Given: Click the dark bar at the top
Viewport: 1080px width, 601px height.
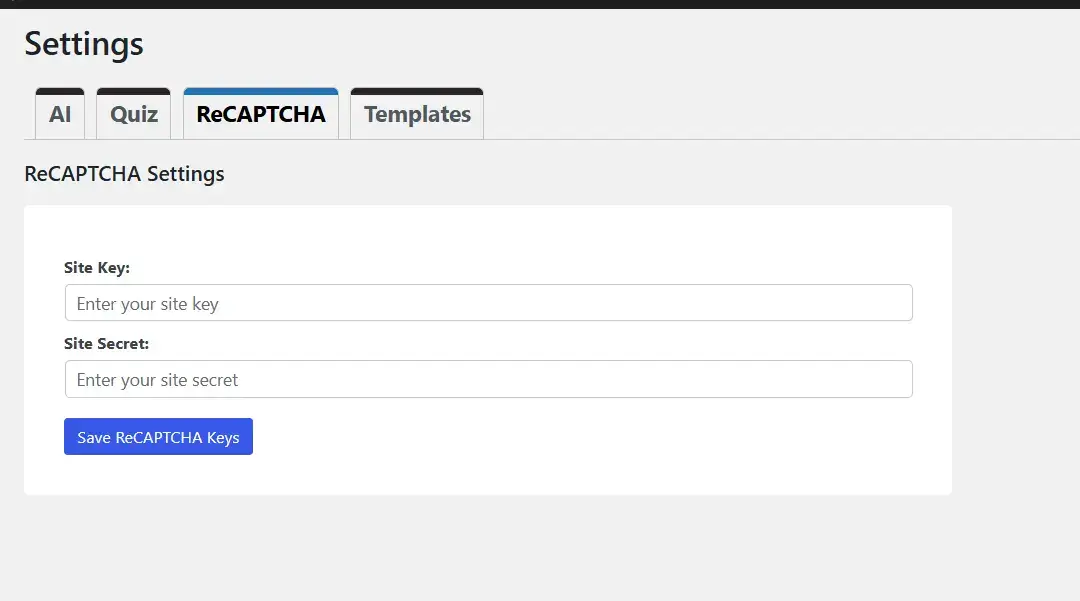Looking at the screenshot, I should pyautogui.click(x=540, y=4).
